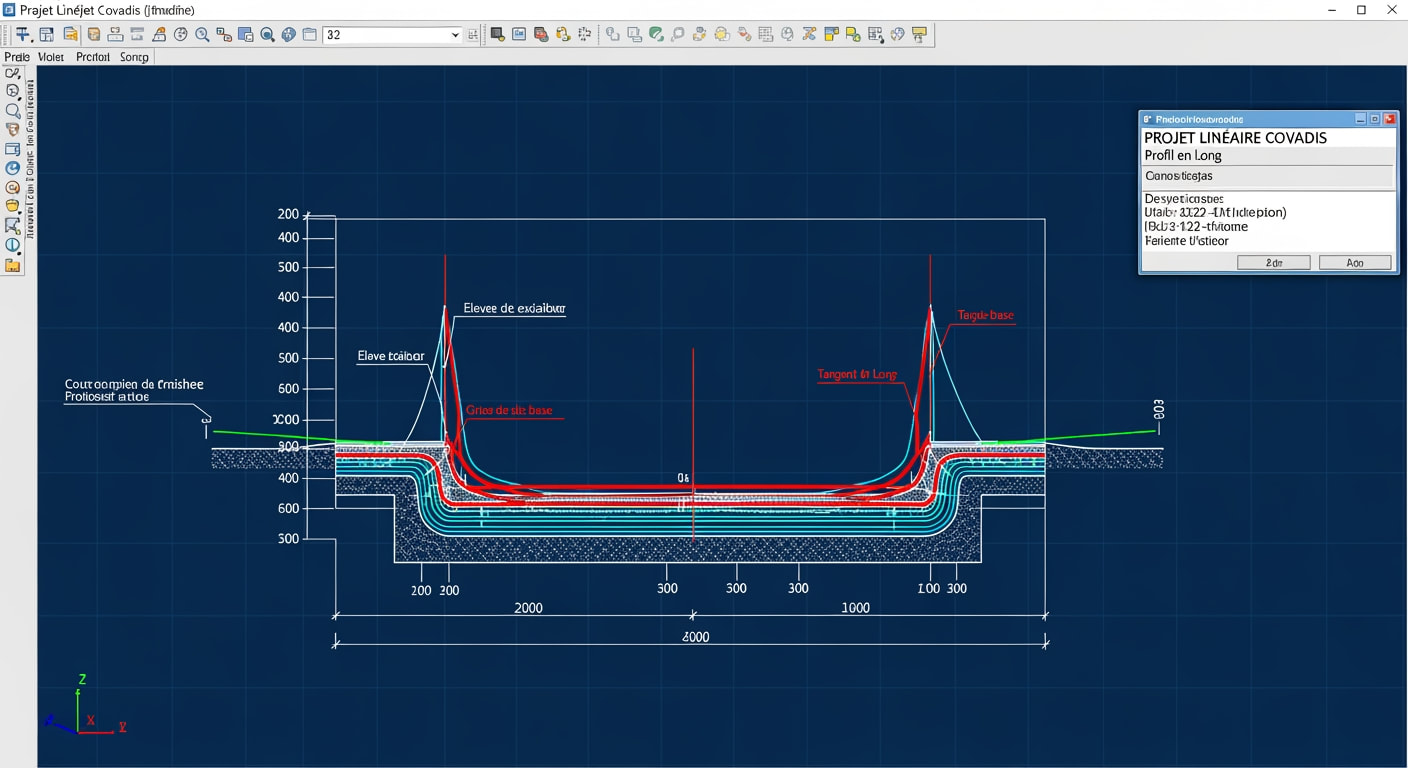Collapse the Profil en Long header in the dialog

pyautogui.click(x=1184, y=156)
